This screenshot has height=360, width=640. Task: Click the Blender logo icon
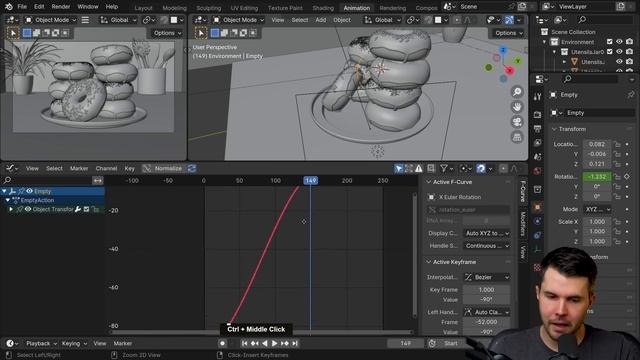click(x=9, y=7)
